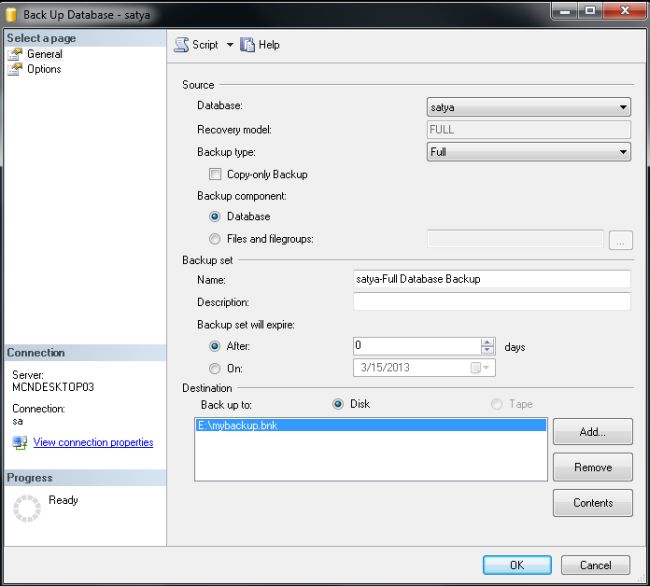This screenshot has width=650, height=586.
Task: Open the General page
Action: point(44,54)
